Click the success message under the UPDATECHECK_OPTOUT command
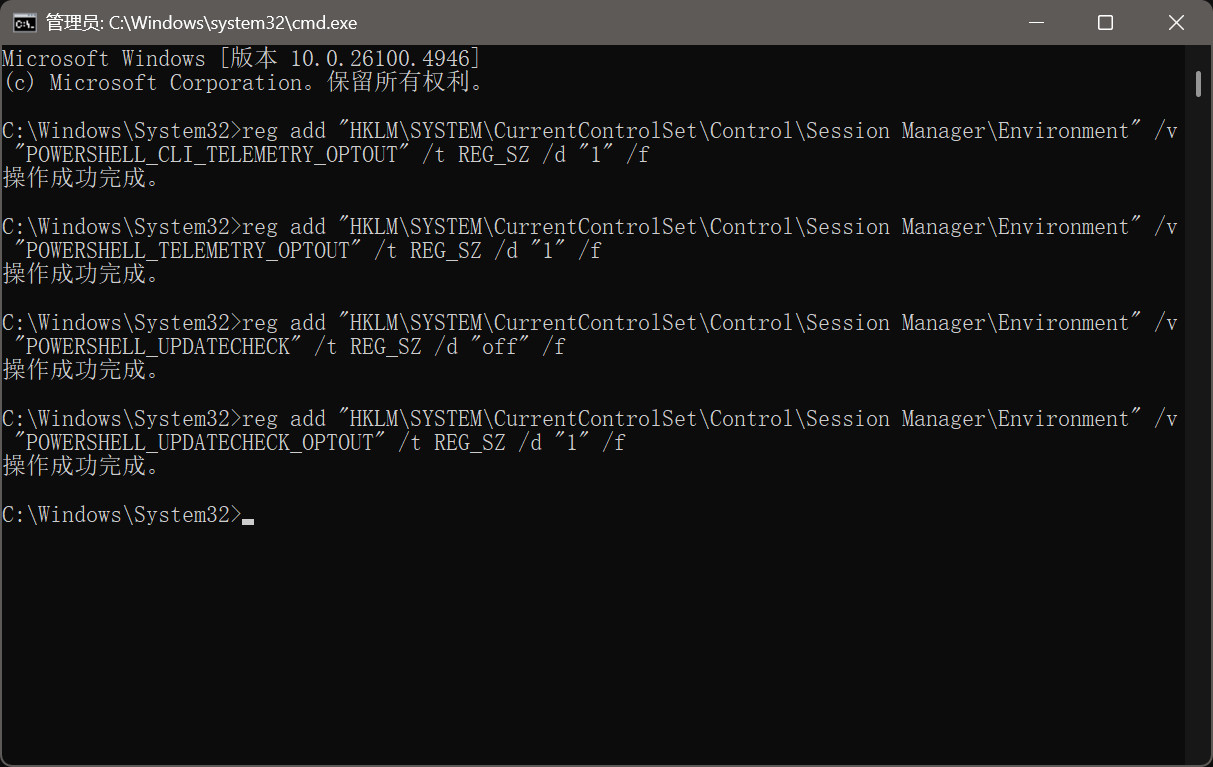The height and width of the screenshot is (767, 1213). [82, 467]
